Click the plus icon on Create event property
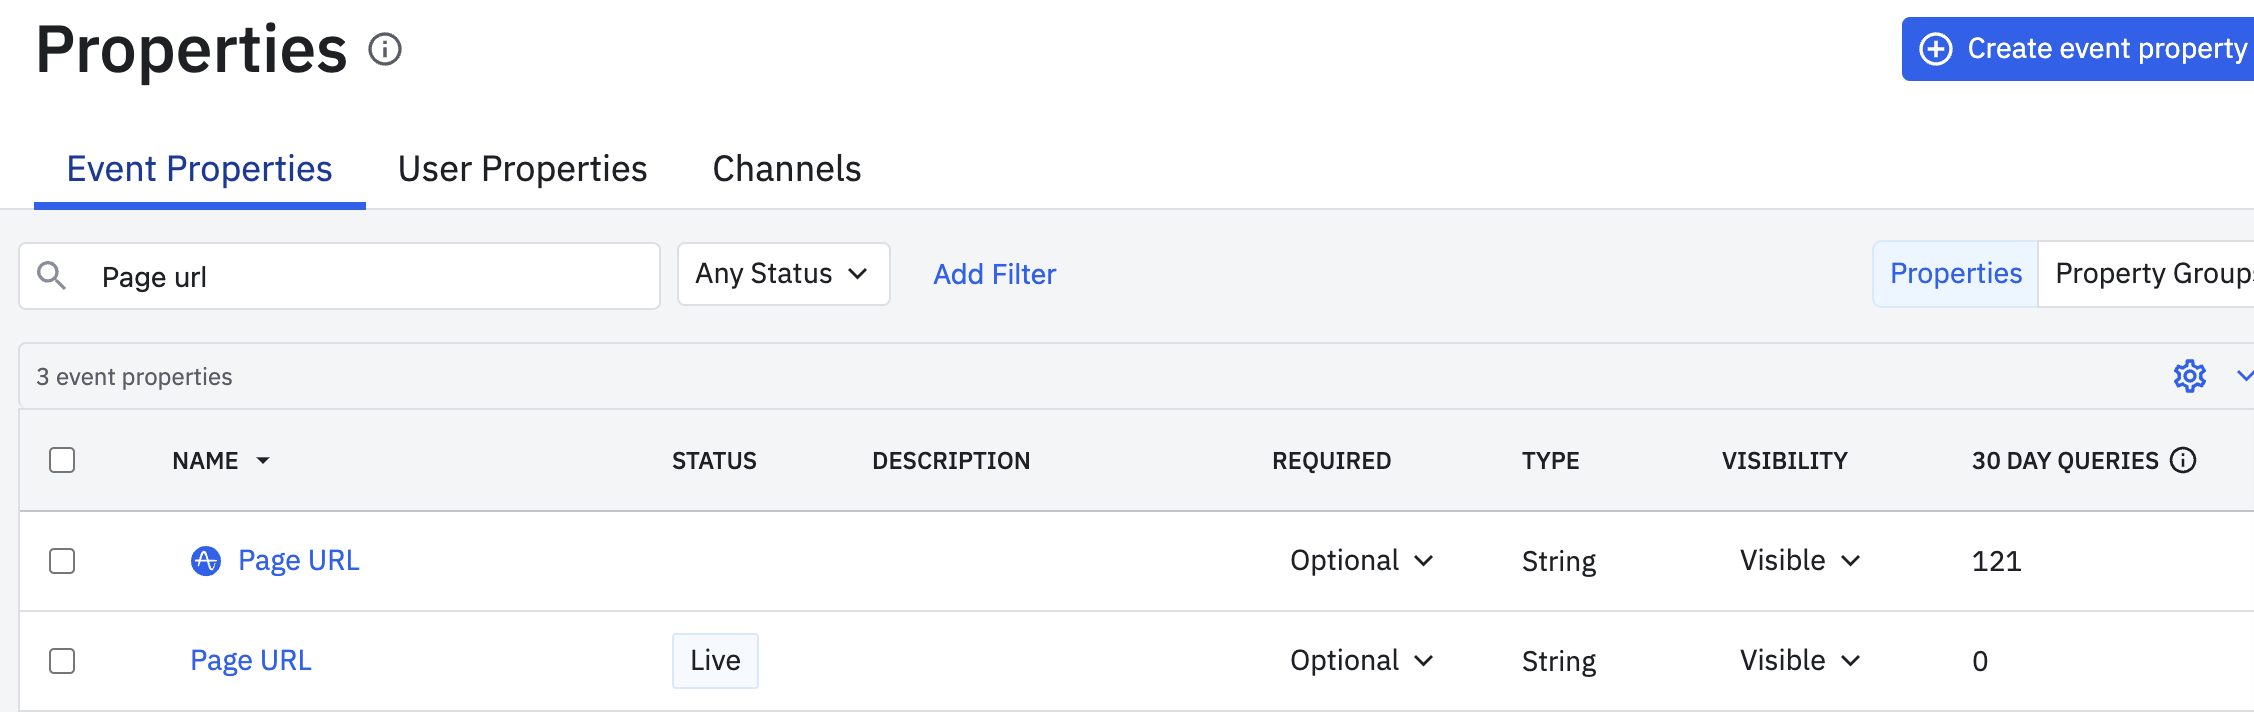 pos(1936,49)
